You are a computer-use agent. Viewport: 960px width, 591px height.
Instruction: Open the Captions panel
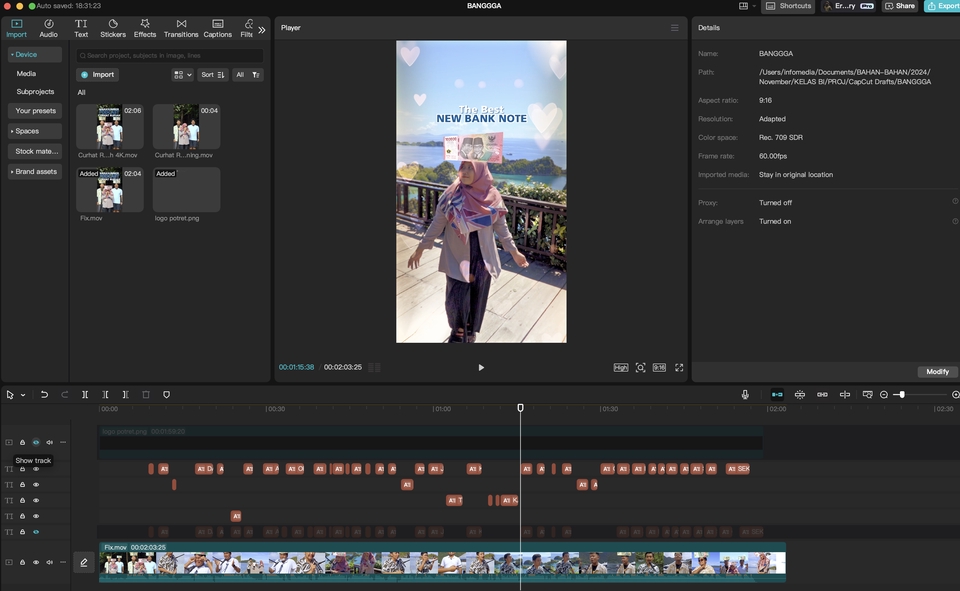click(x=217, y=27)
